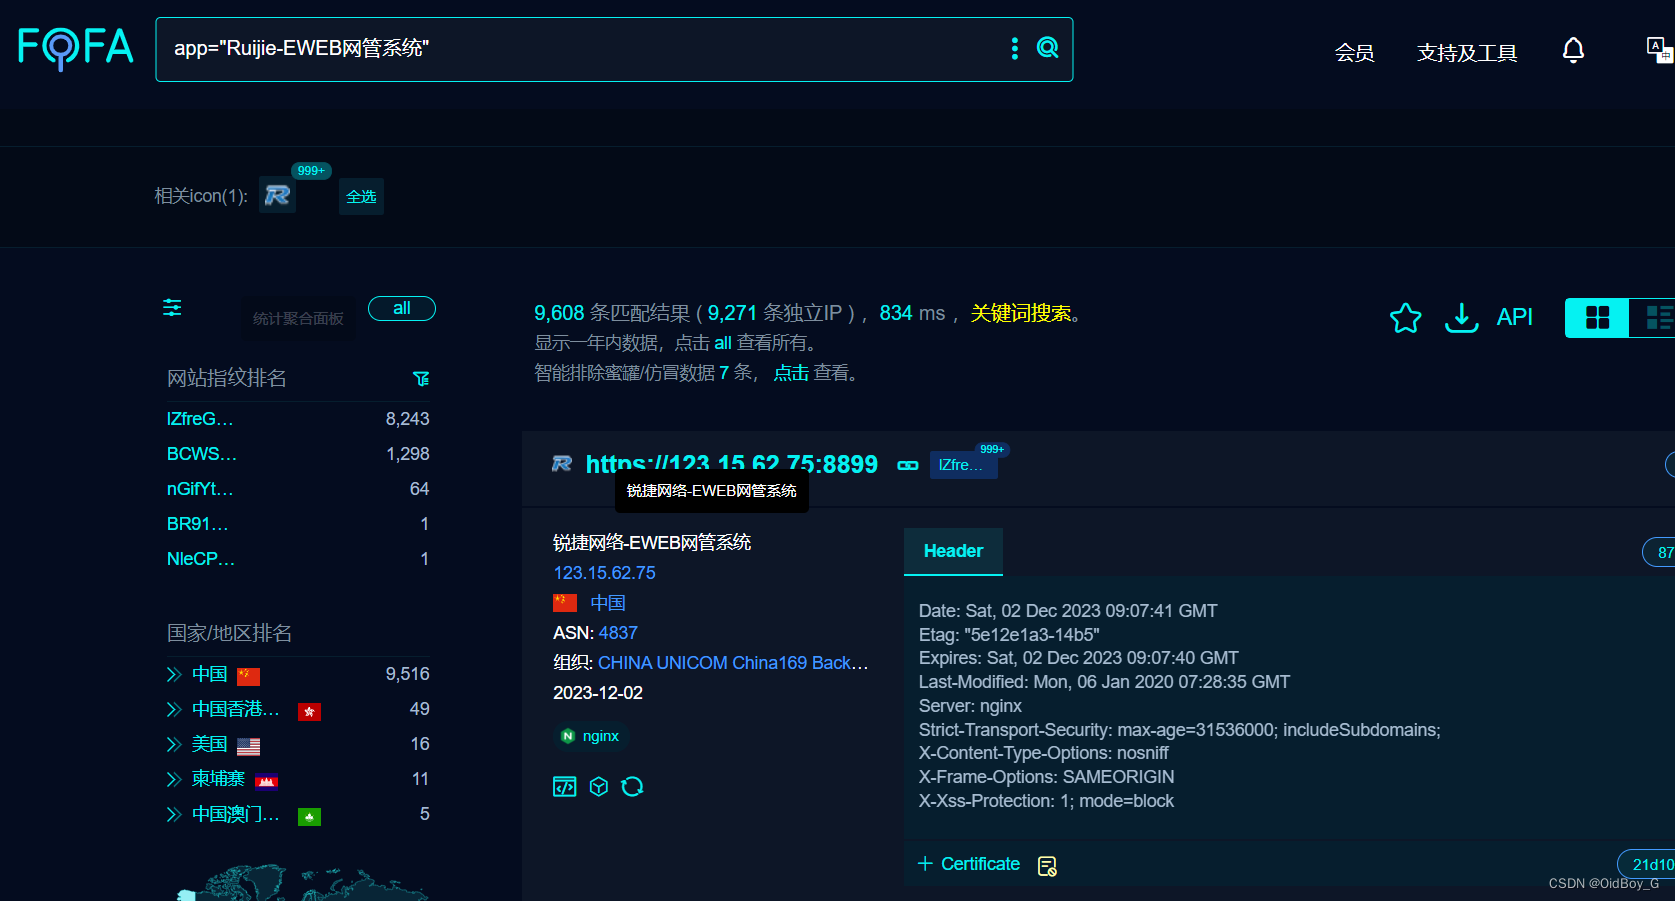This screenshot has height=901, width=1675.
Task: Click the refresh rescan icon
Action: click(x=632, y=787)
